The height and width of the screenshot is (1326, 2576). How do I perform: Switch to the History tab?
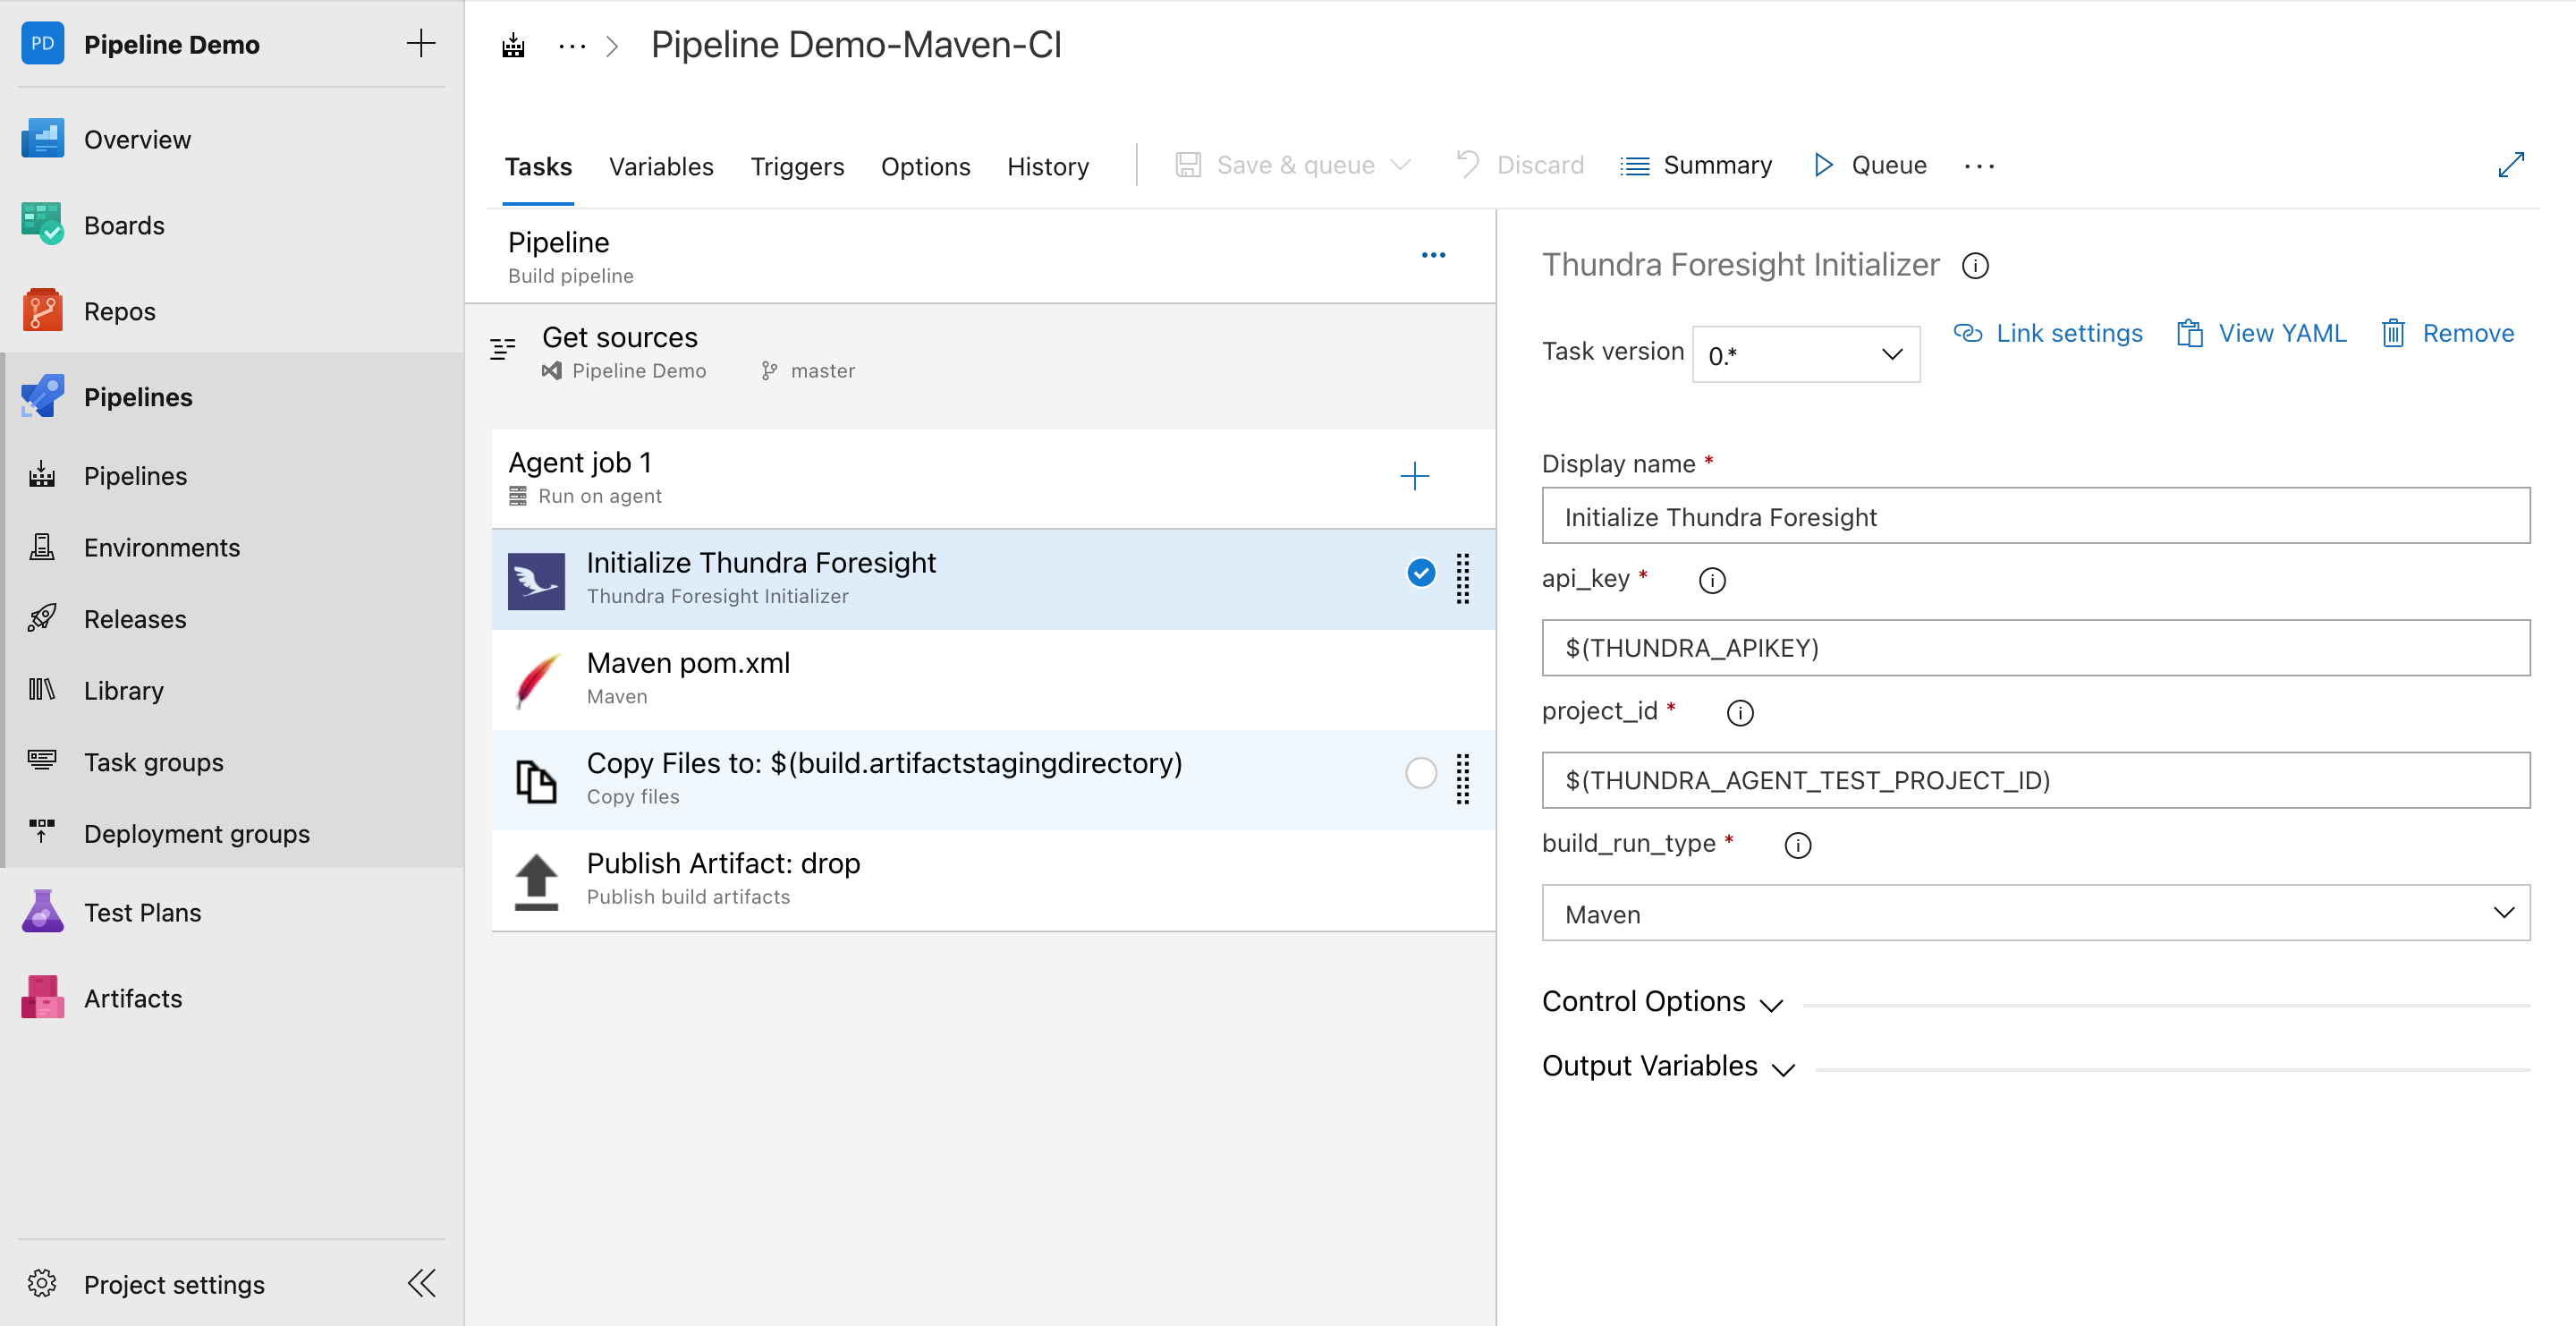pyautogui.click(x=1048, y=166)
